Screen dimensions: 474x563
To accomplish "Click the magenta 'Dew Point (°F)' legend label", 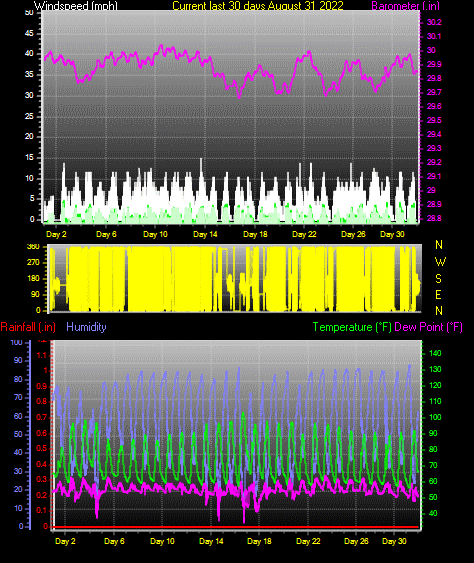I will (x=428, y=327).
